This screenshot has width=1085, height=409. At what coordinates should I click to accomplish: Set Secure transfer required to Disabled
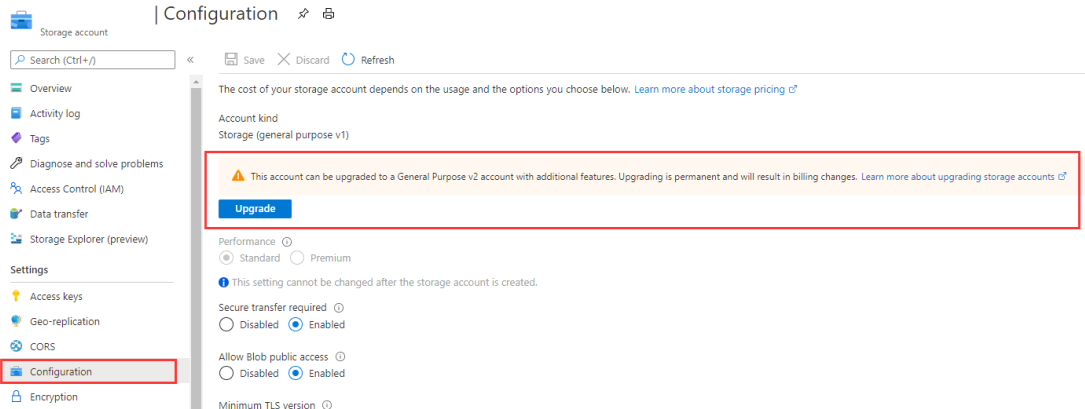tap(227, 325)
